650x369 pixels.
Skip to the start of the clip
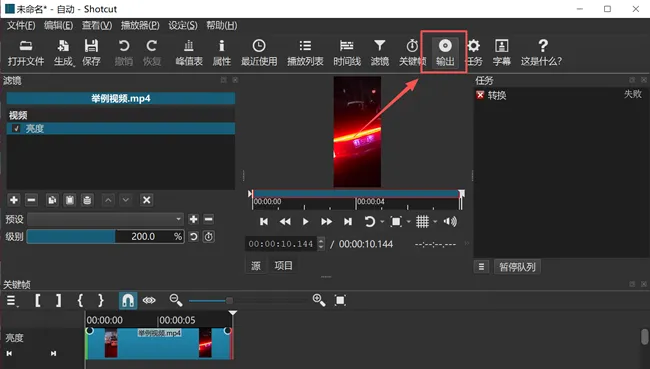pyautogui.click(x=264, y=222)
